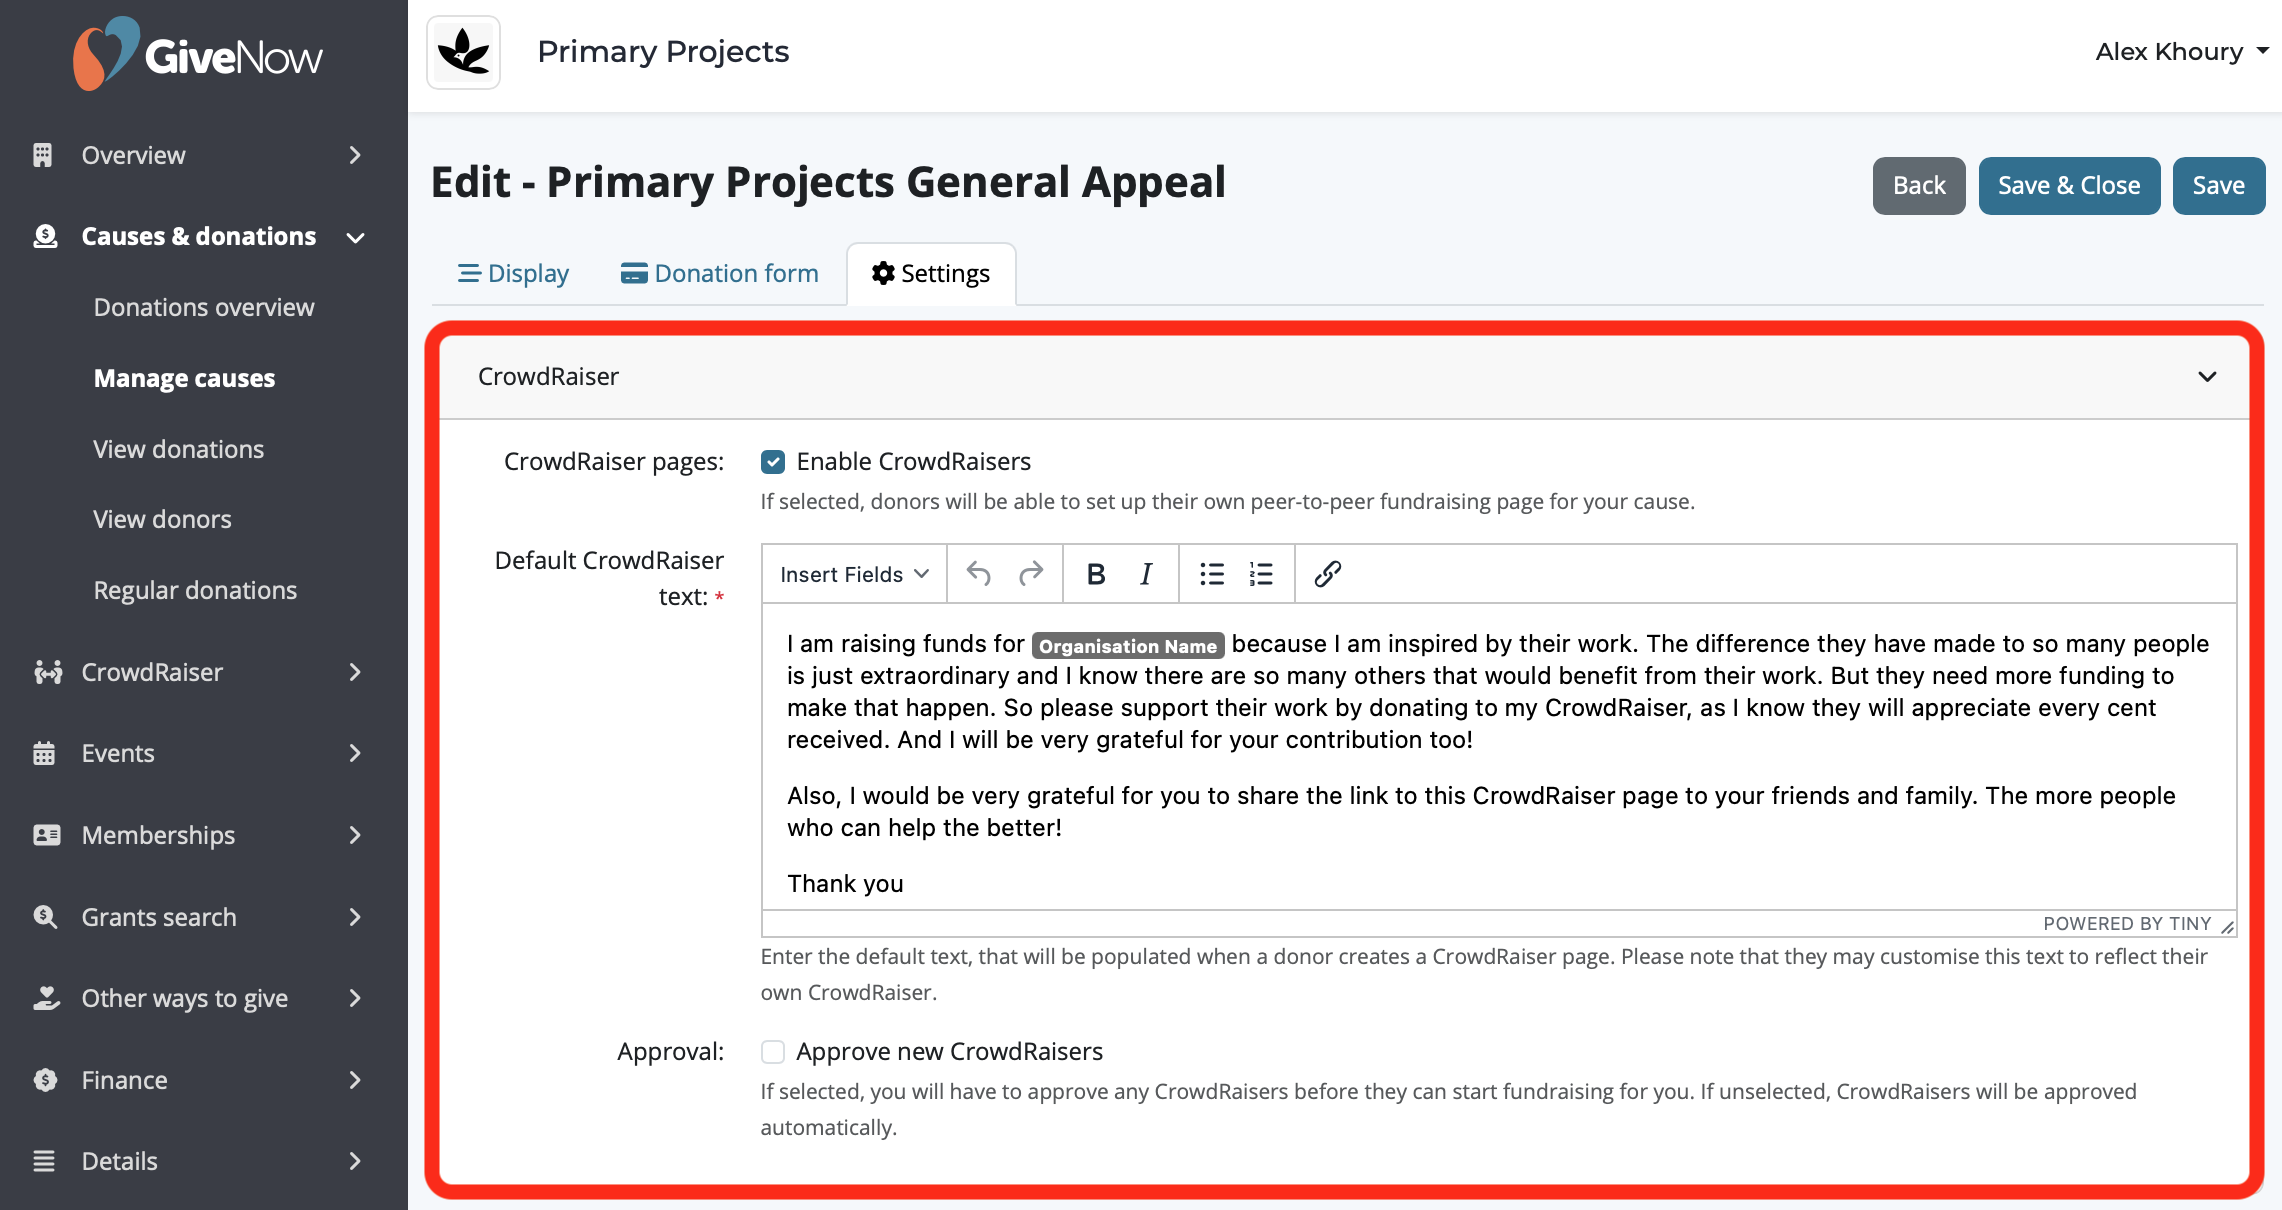Toggle italic formatting in the editor
The image size is (2282, 1210).
click(x=1146, y=574)
